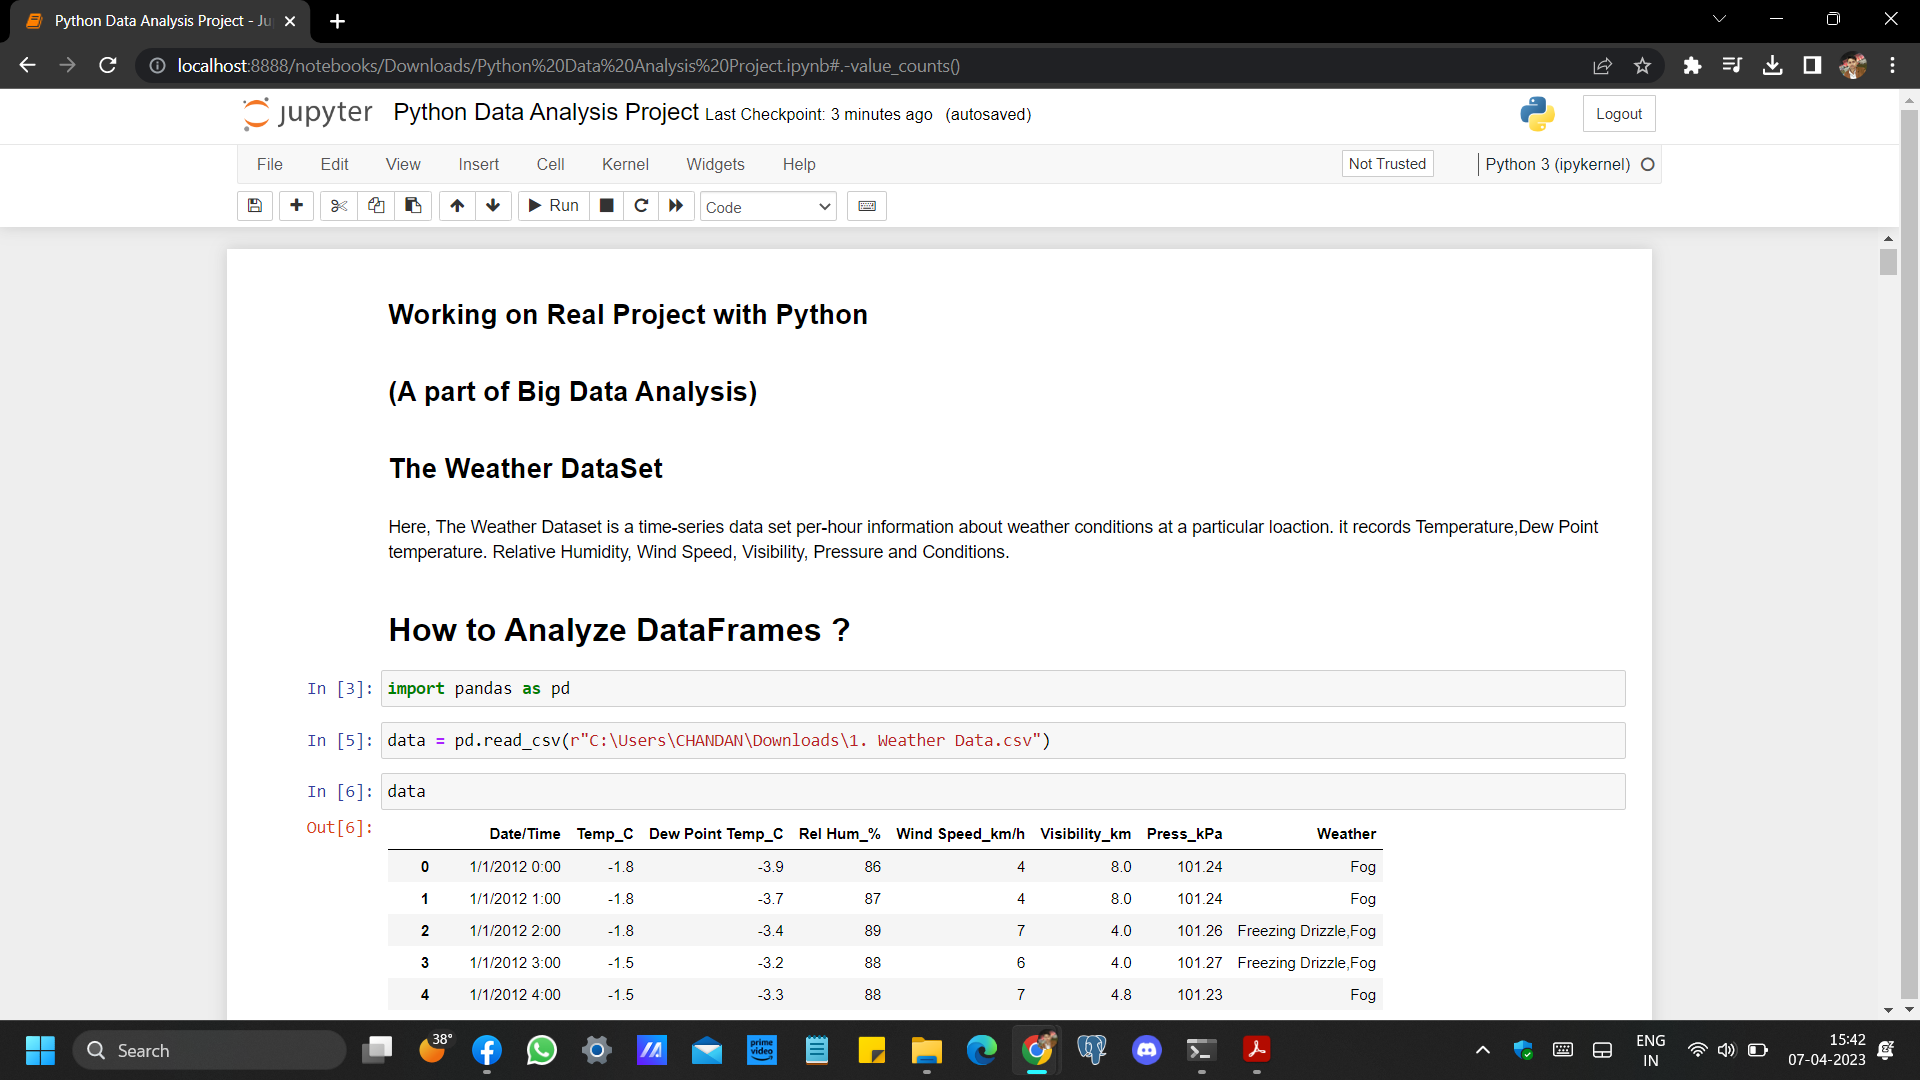Expand the Widgets menu

[715, 164]
